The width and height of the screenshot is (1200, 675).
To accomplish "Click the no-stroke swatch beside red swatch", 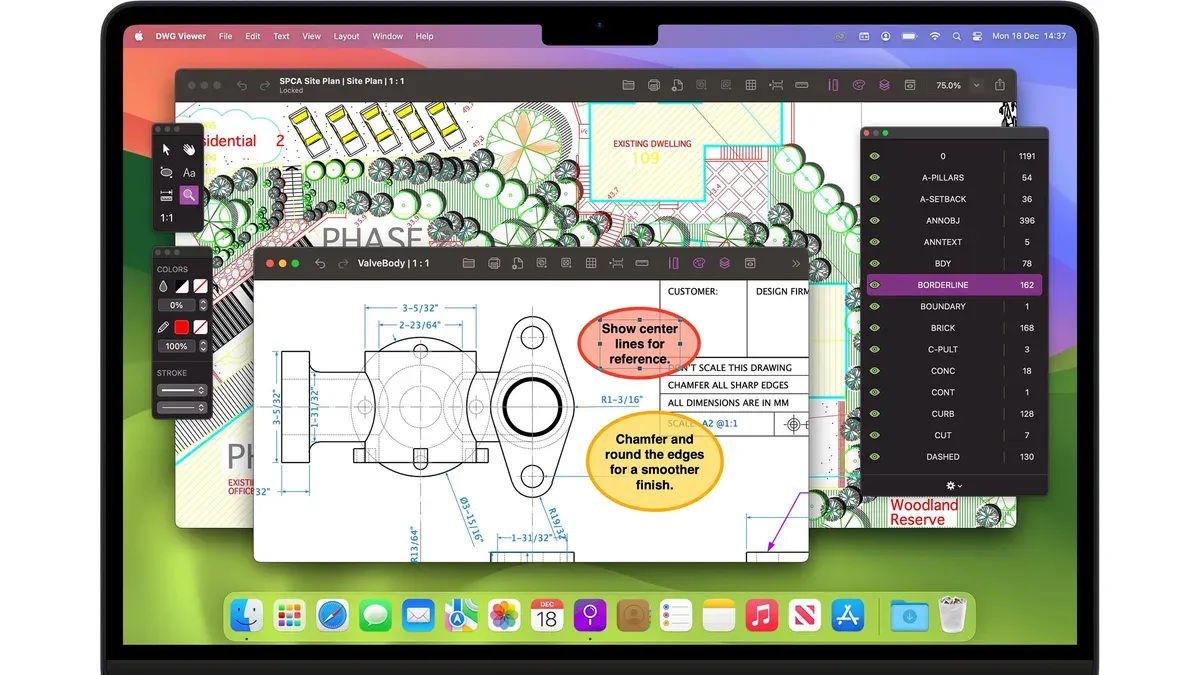I will [201, 327].
